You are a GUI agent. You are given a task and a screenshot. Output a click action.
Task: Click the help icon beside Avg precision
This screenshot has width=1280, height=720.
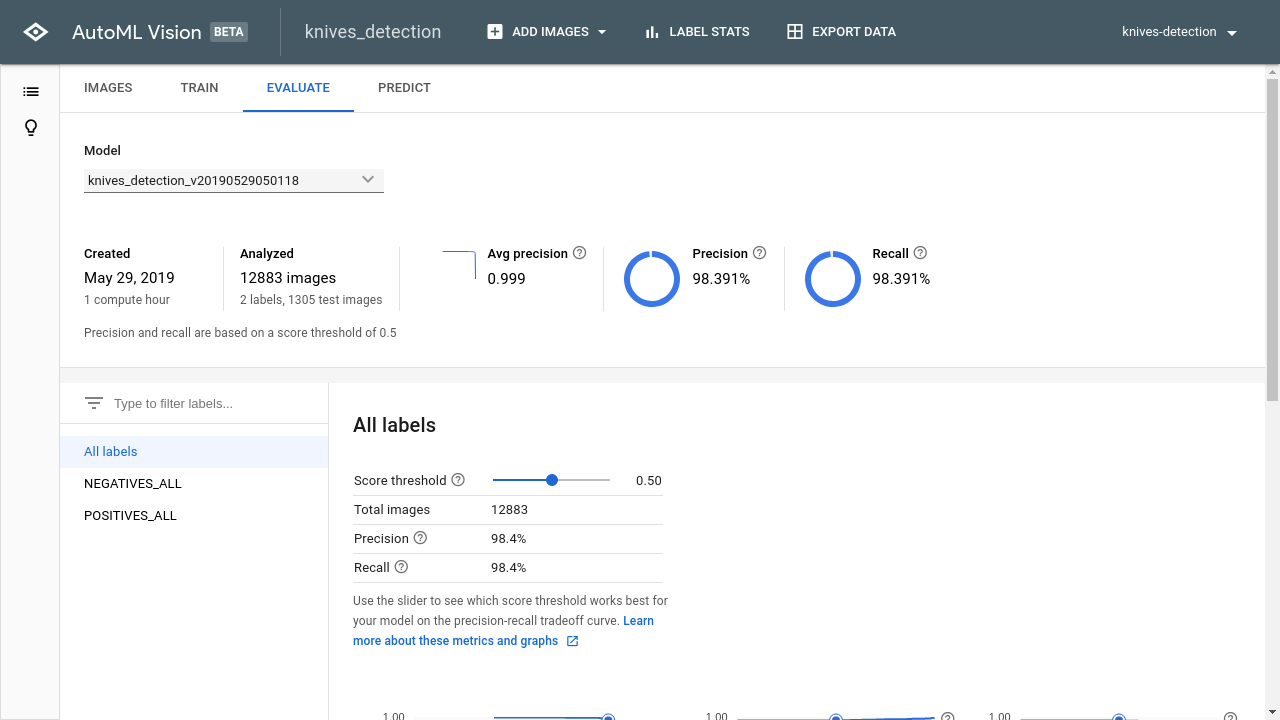tap(579, 253)
